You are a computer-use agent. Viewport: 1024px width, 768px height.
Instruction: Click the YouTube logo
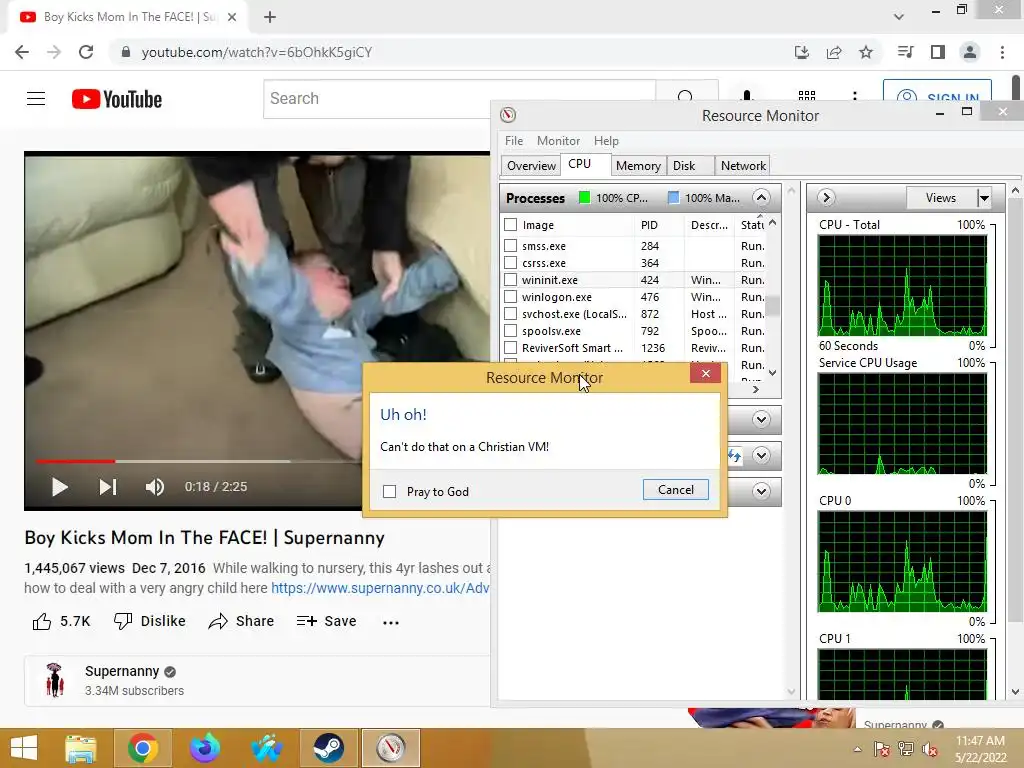(x=117, y=99)
